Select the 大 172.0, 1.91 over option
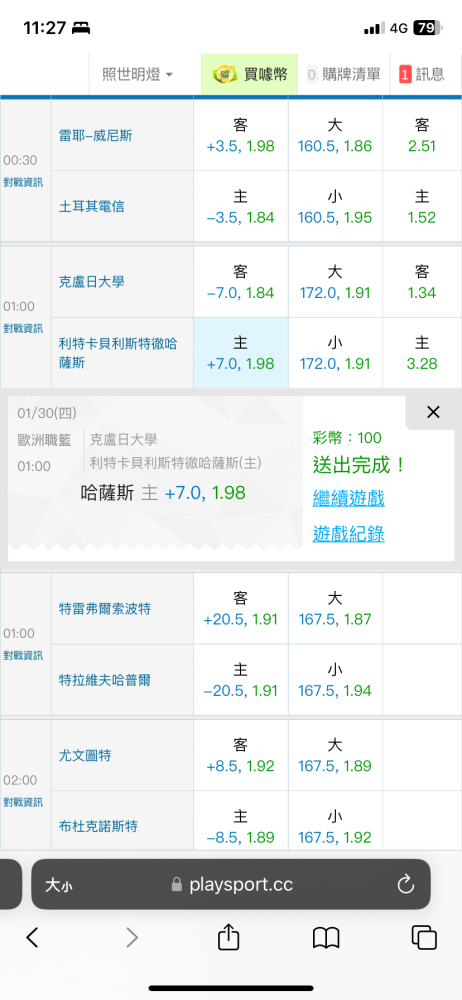 click(x=335, y=282)
